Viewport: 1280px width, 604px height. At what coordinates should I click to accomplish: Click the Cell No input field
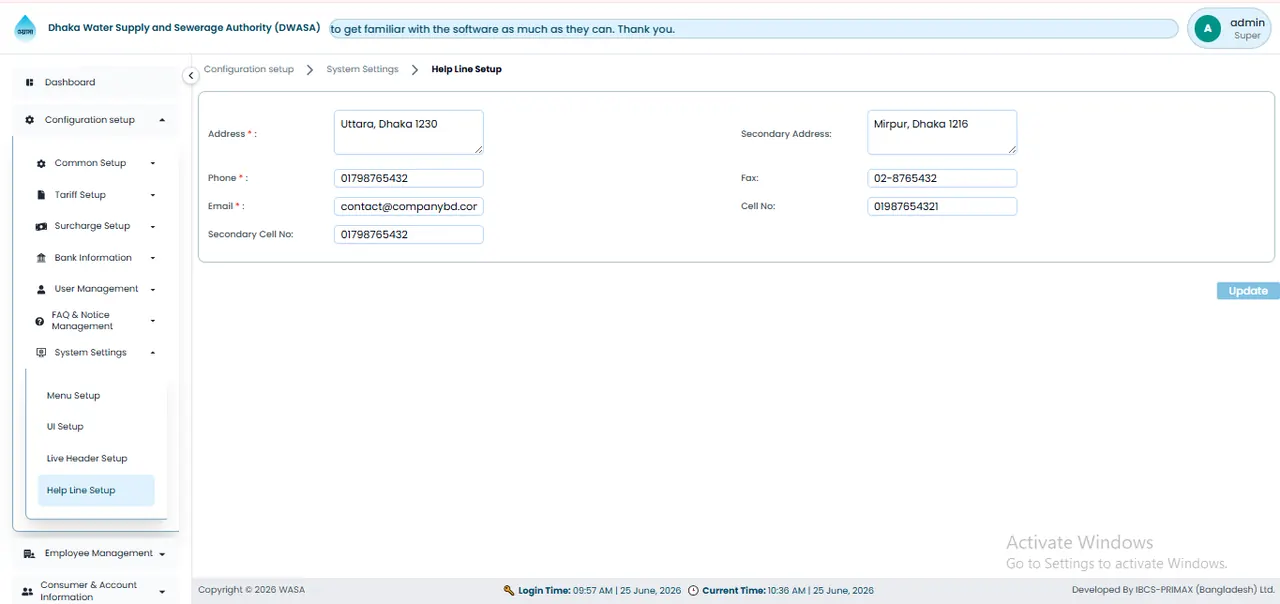pyautogui.click(x=942, y=206)
